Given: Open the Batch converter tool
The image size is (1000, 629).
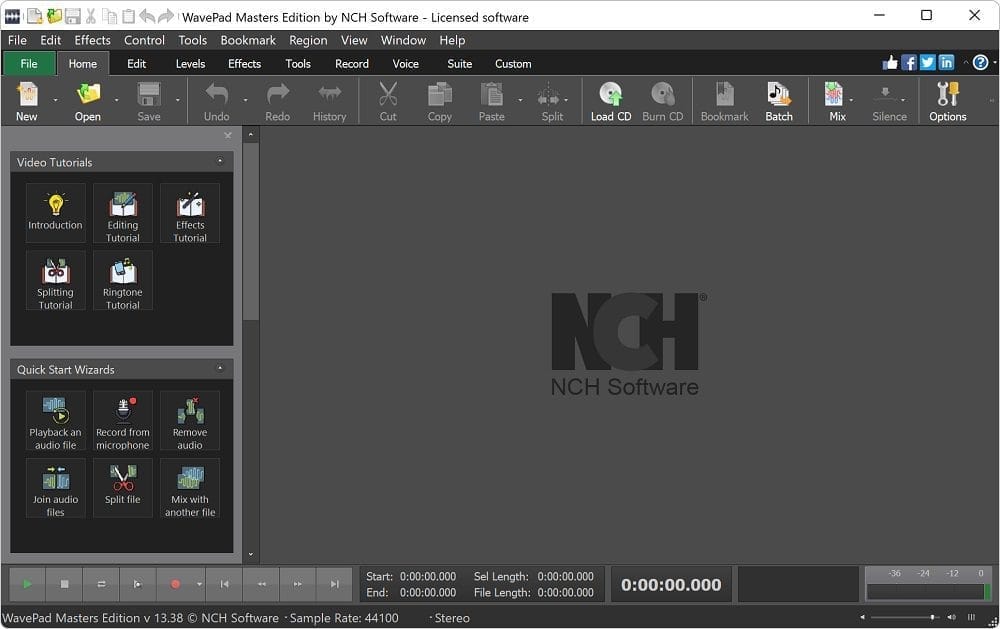Looking at the screenshot, I should pyautogui.click(x=779, y=101).
